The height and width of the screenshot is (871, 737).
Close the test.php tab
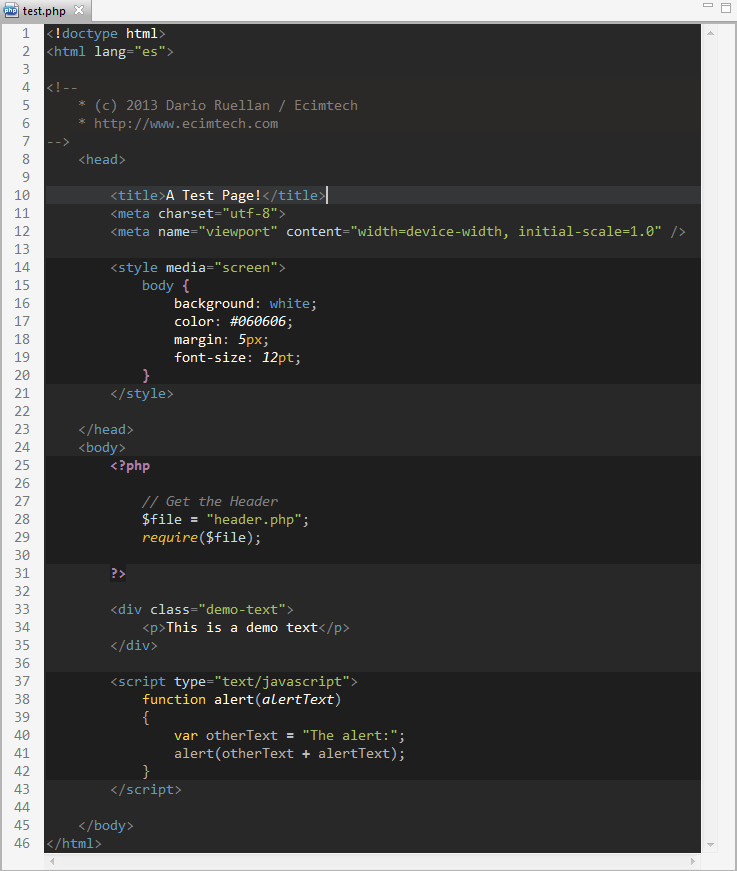pyautogui.click(x=79, y=10)
